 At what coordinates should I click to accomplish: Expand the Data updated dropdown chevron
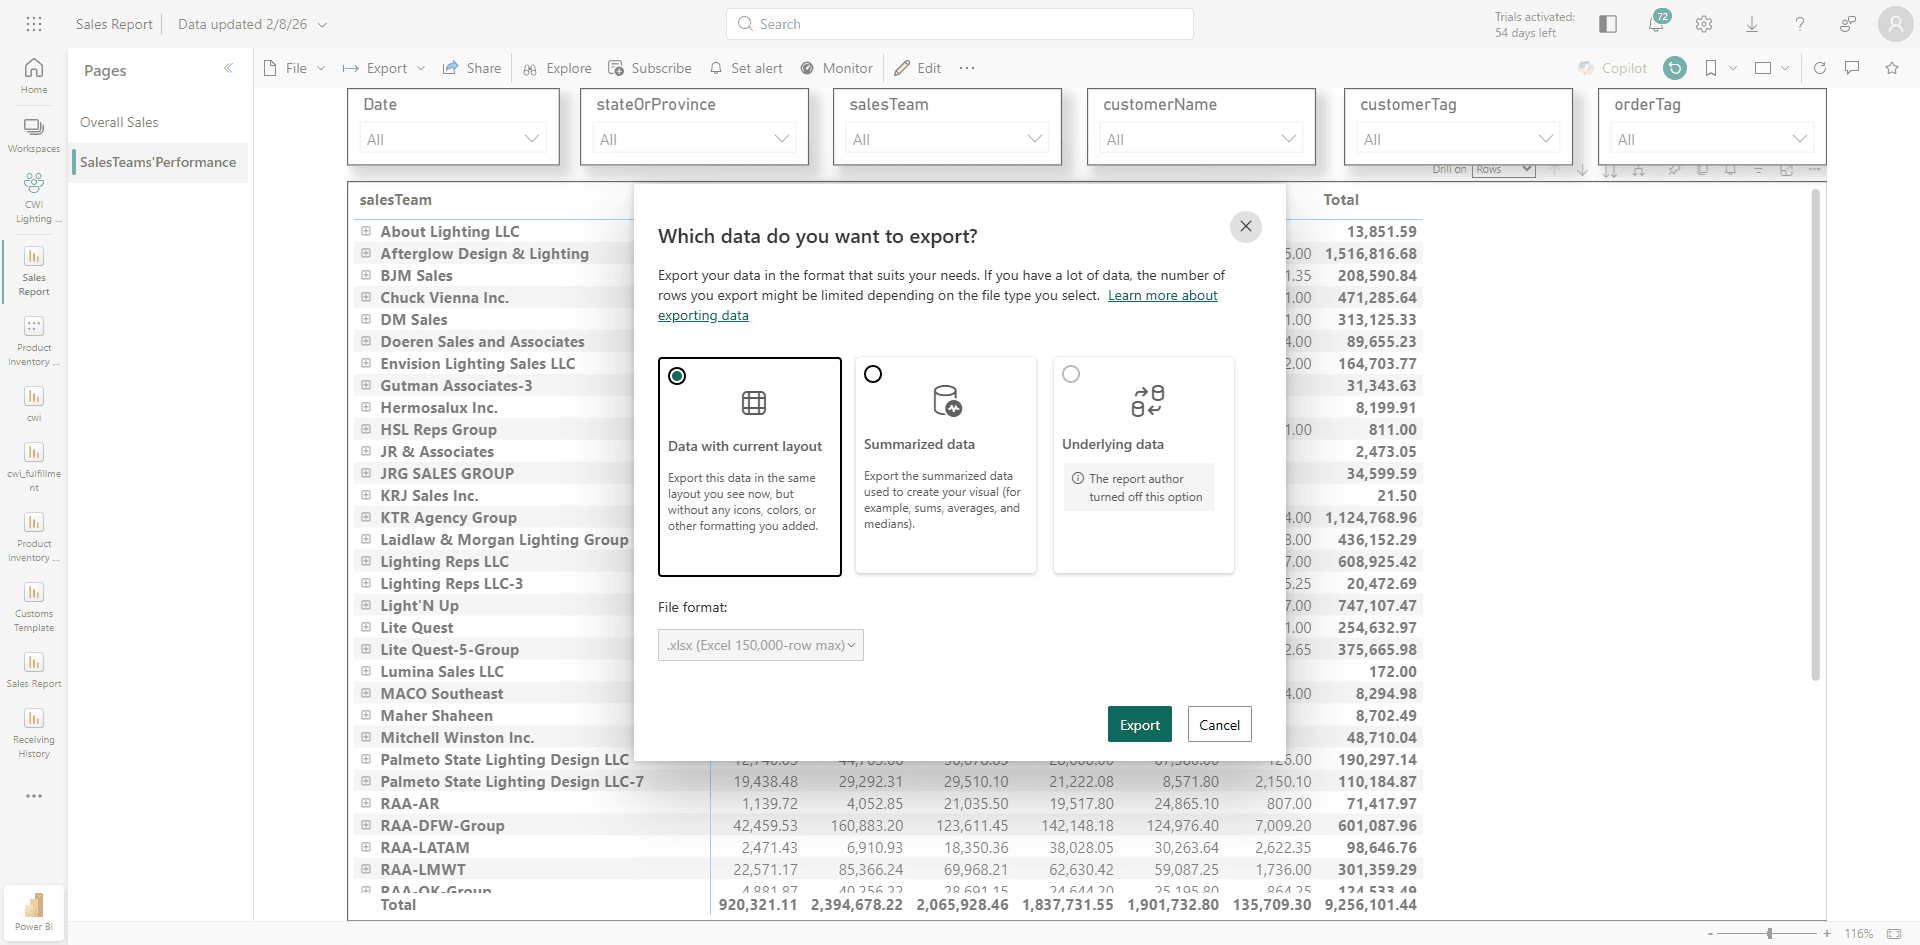[x=322, y=24]
